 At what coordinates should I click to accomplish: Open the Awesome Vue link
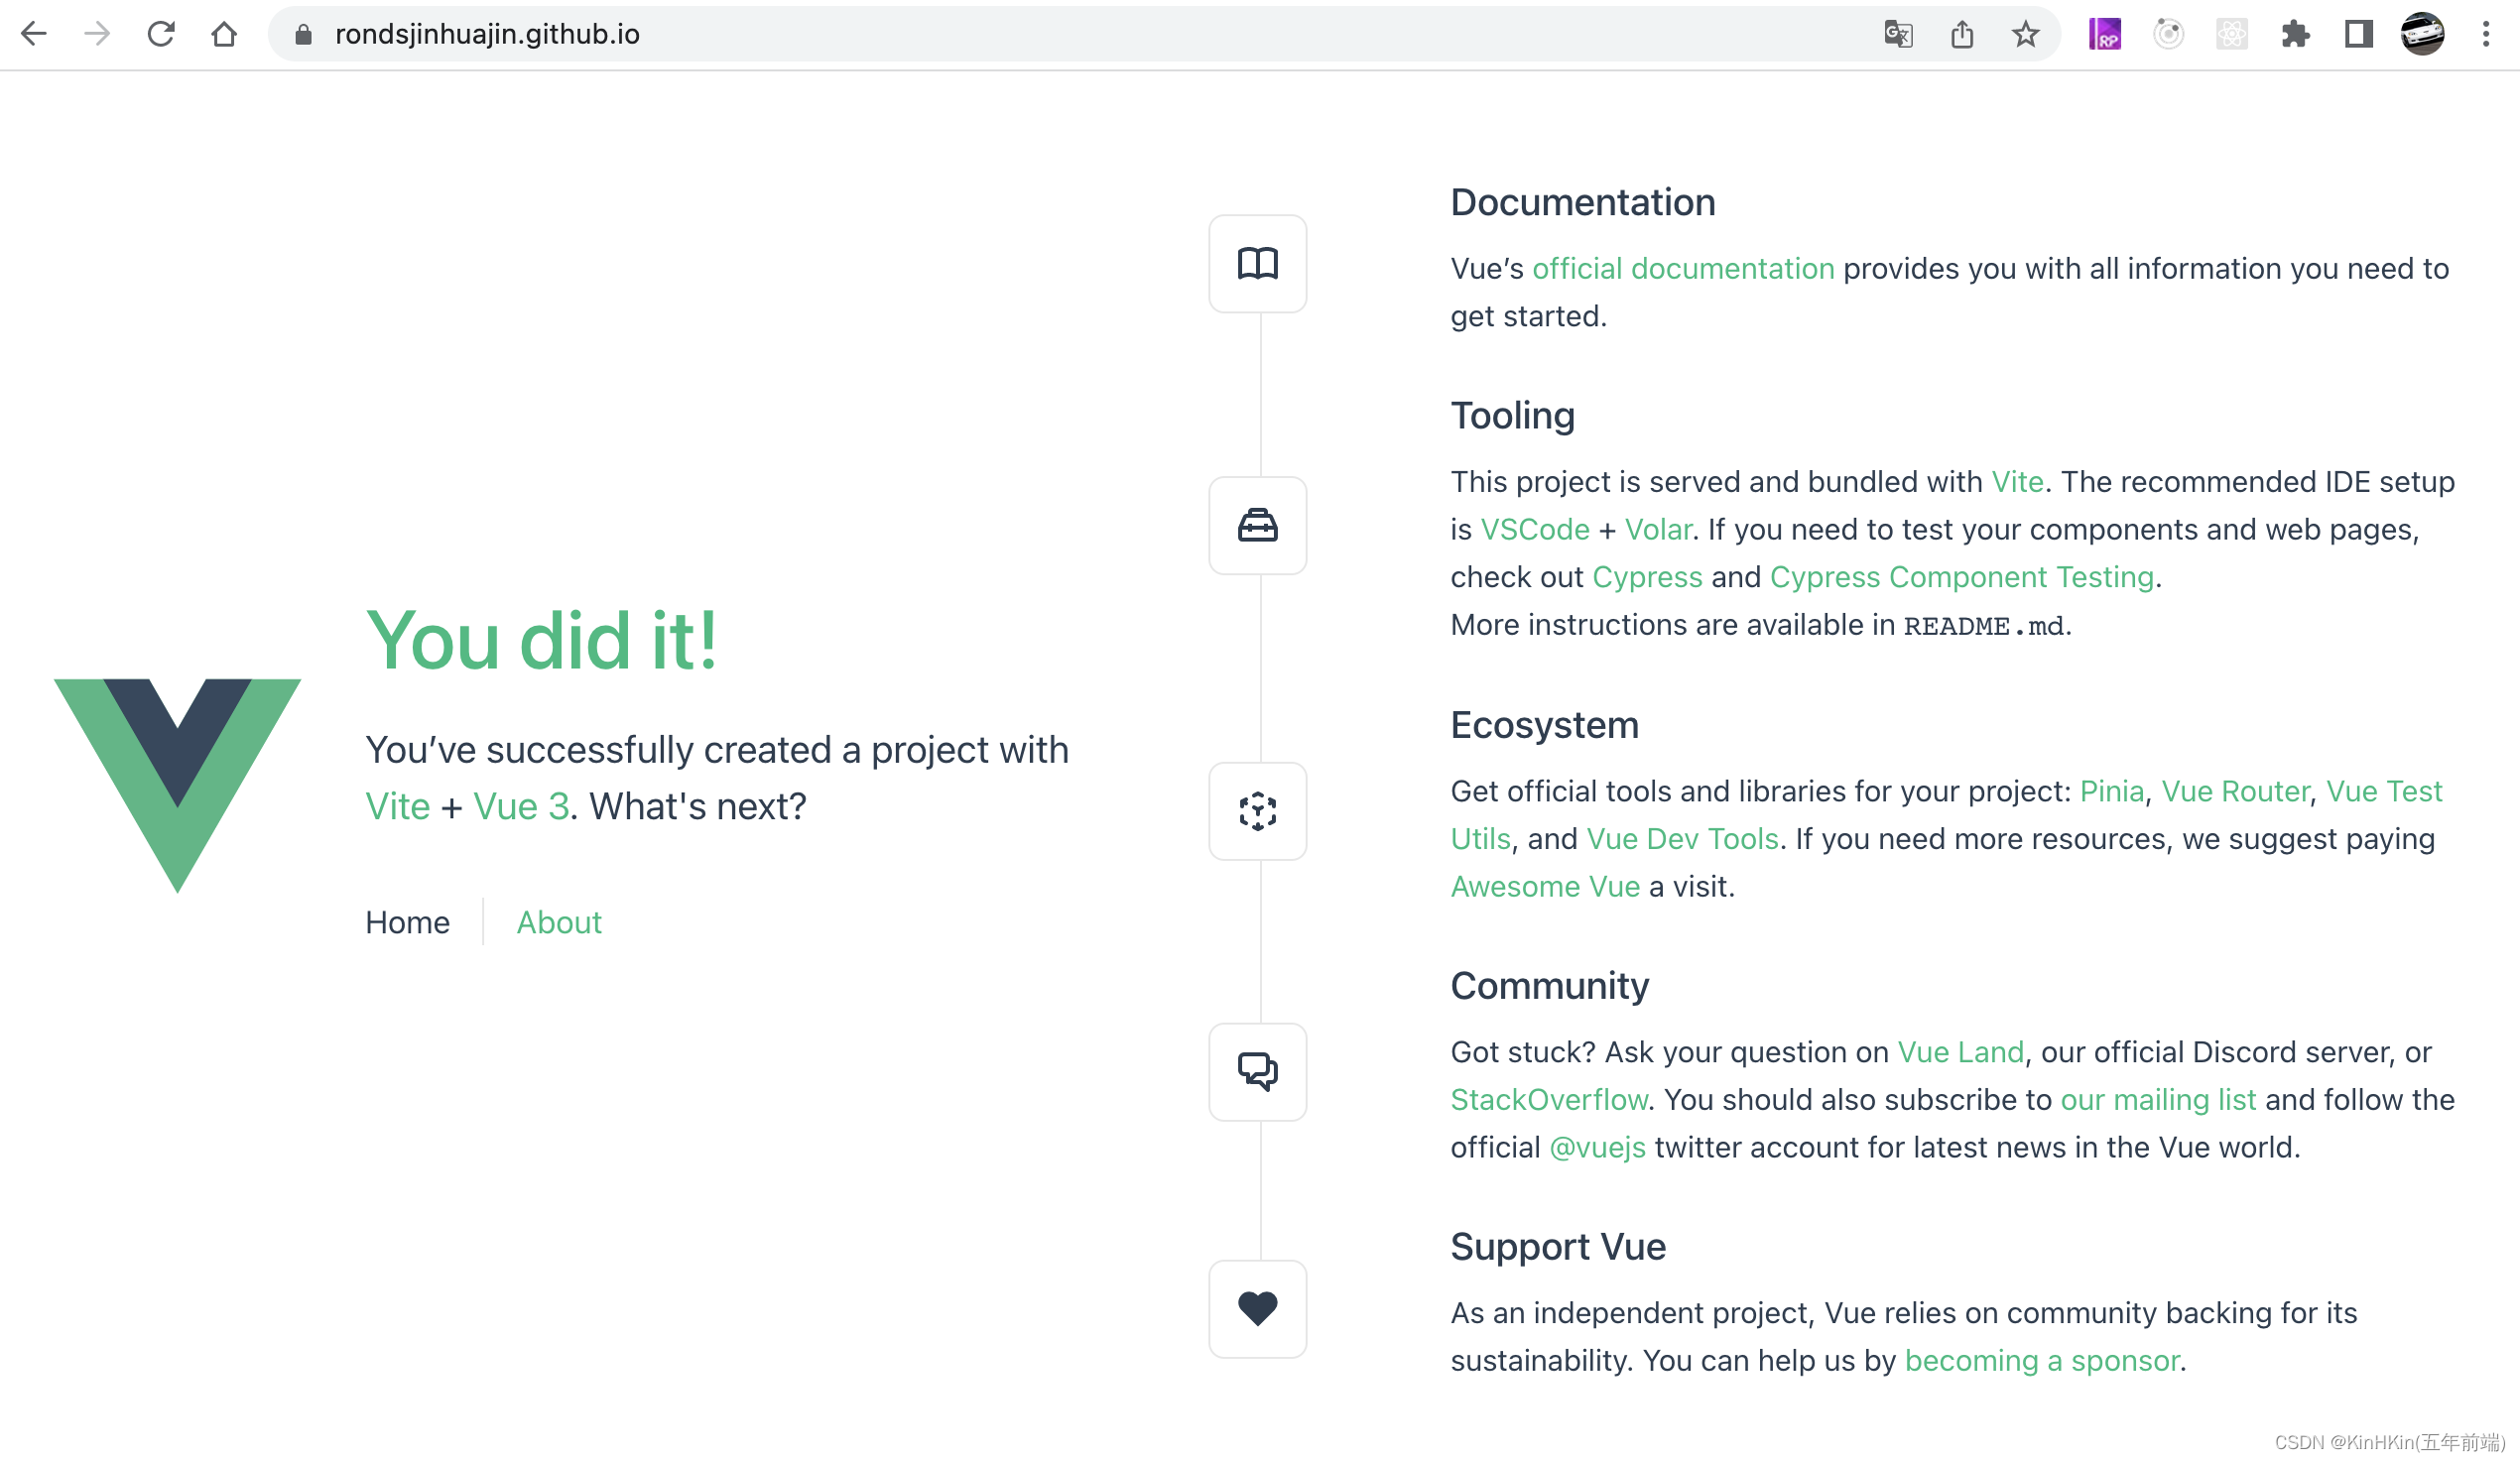point(1546,886)
